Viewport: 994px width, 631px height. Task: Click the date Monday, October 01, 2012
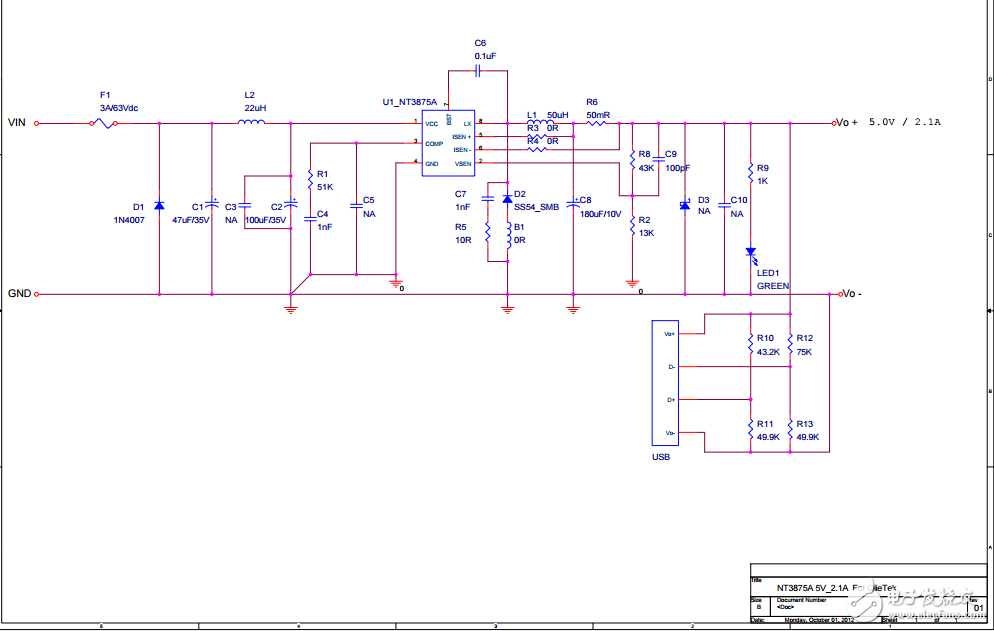click(x=820, y=620)
